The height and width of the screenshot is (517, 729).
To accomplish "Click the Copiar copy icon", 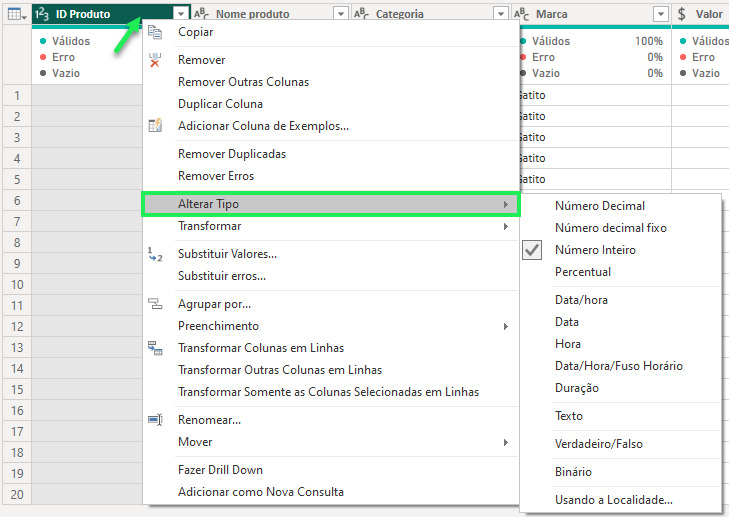I will pyautogui.click(x=155, y=32).
